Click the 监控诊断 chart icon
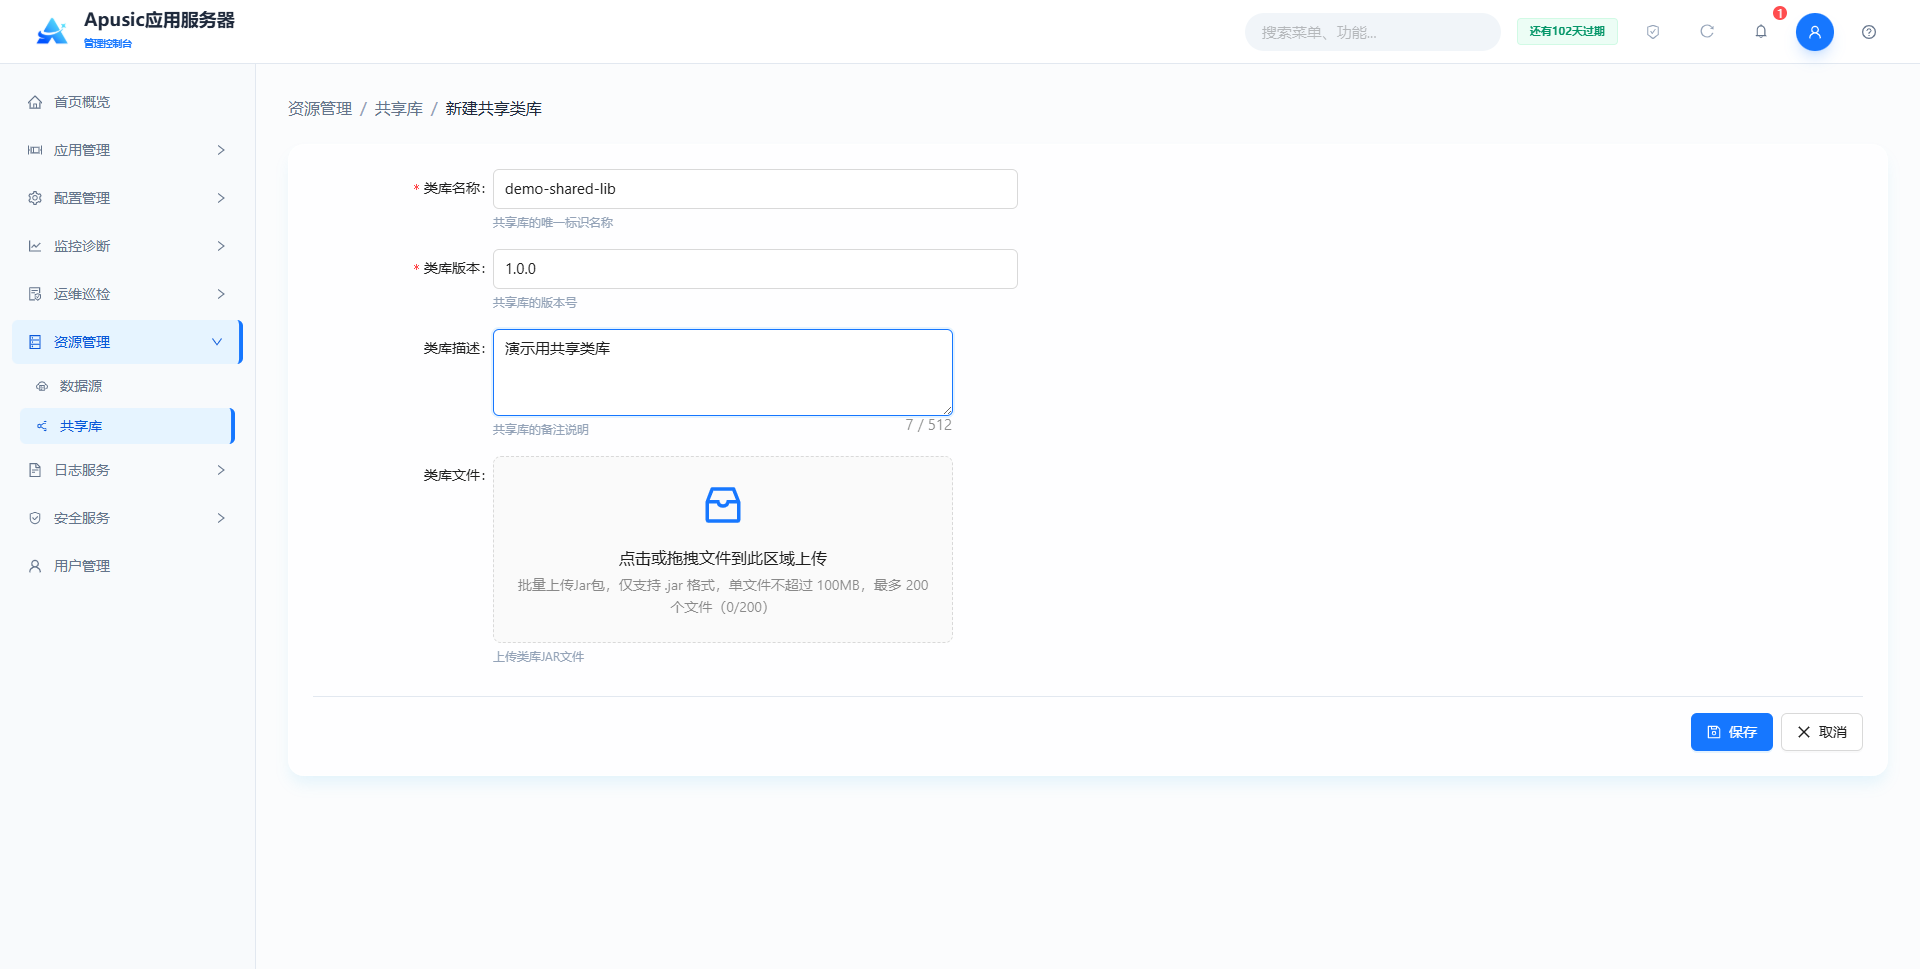This screenshot has width=1920, height=969. 35,246
